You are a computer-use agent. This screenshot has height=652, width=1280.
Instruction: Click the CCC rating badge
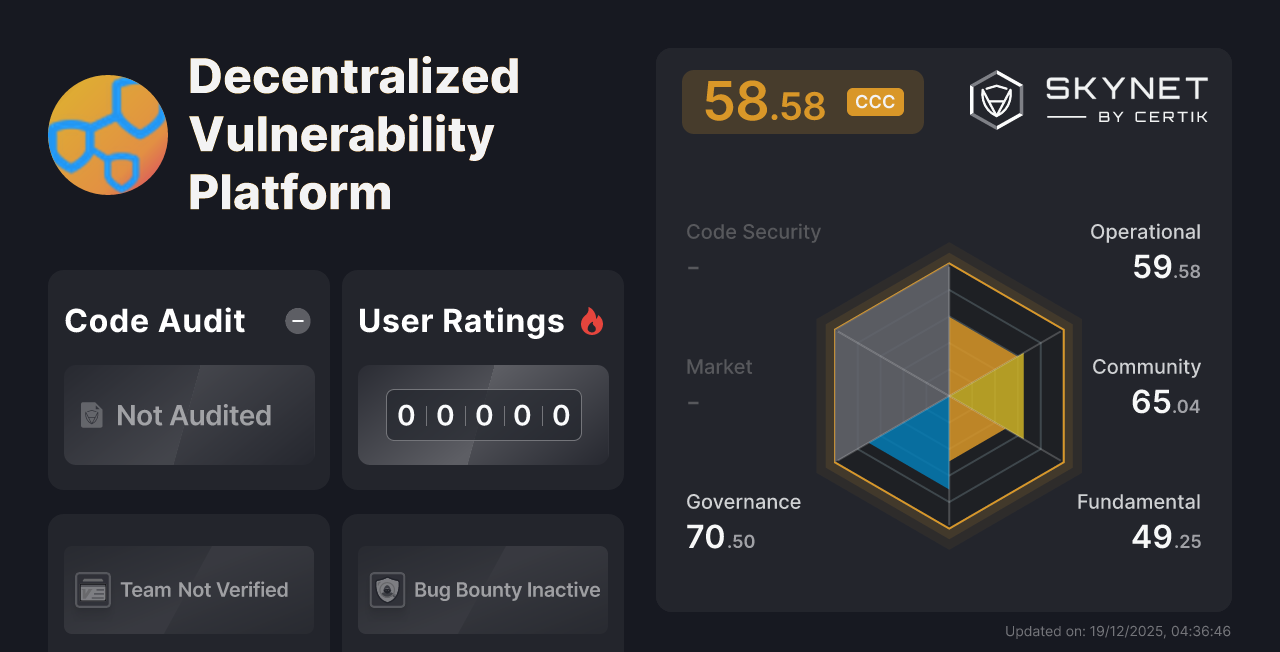pos(875,101)
